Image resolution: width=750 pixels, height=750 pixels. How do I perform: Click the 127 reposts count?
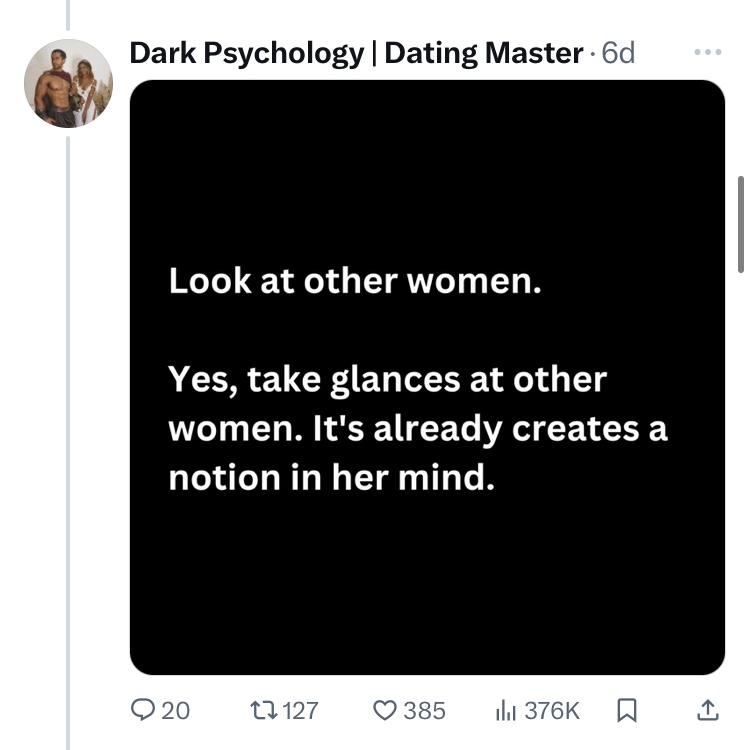pyautogui.click(x=300, y=710)
